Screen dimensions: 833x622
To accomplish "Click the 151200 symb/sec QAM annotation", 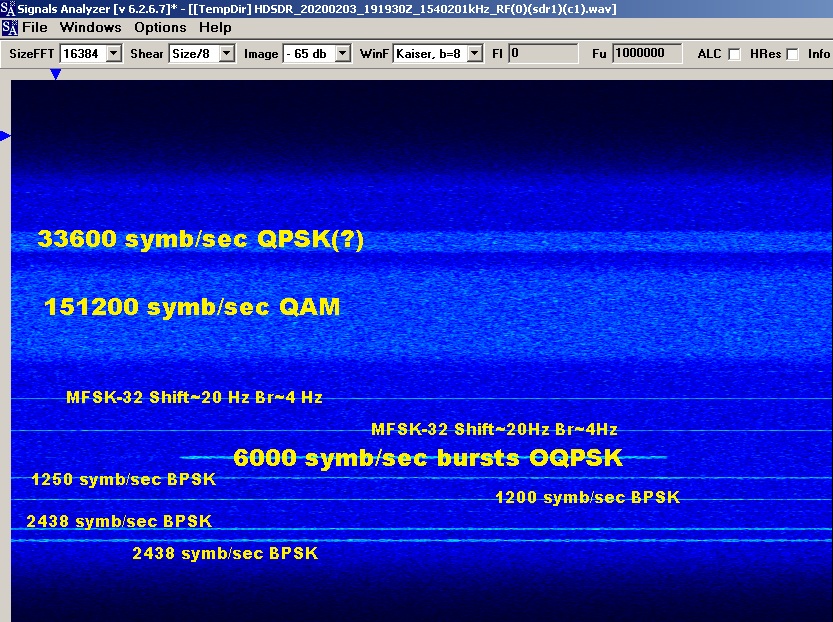I will 192,307.
